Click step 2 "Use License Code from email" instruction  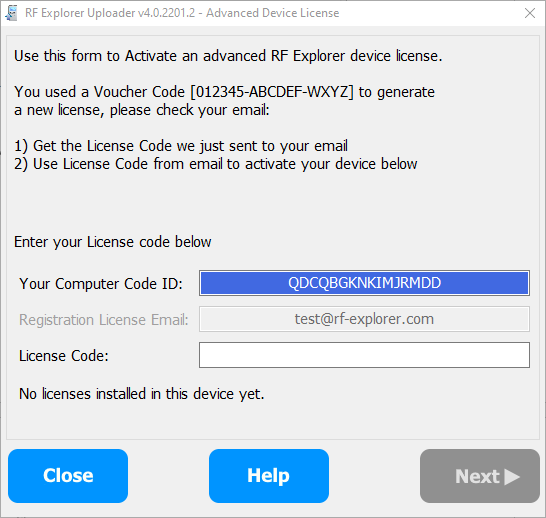coord(216,164)
